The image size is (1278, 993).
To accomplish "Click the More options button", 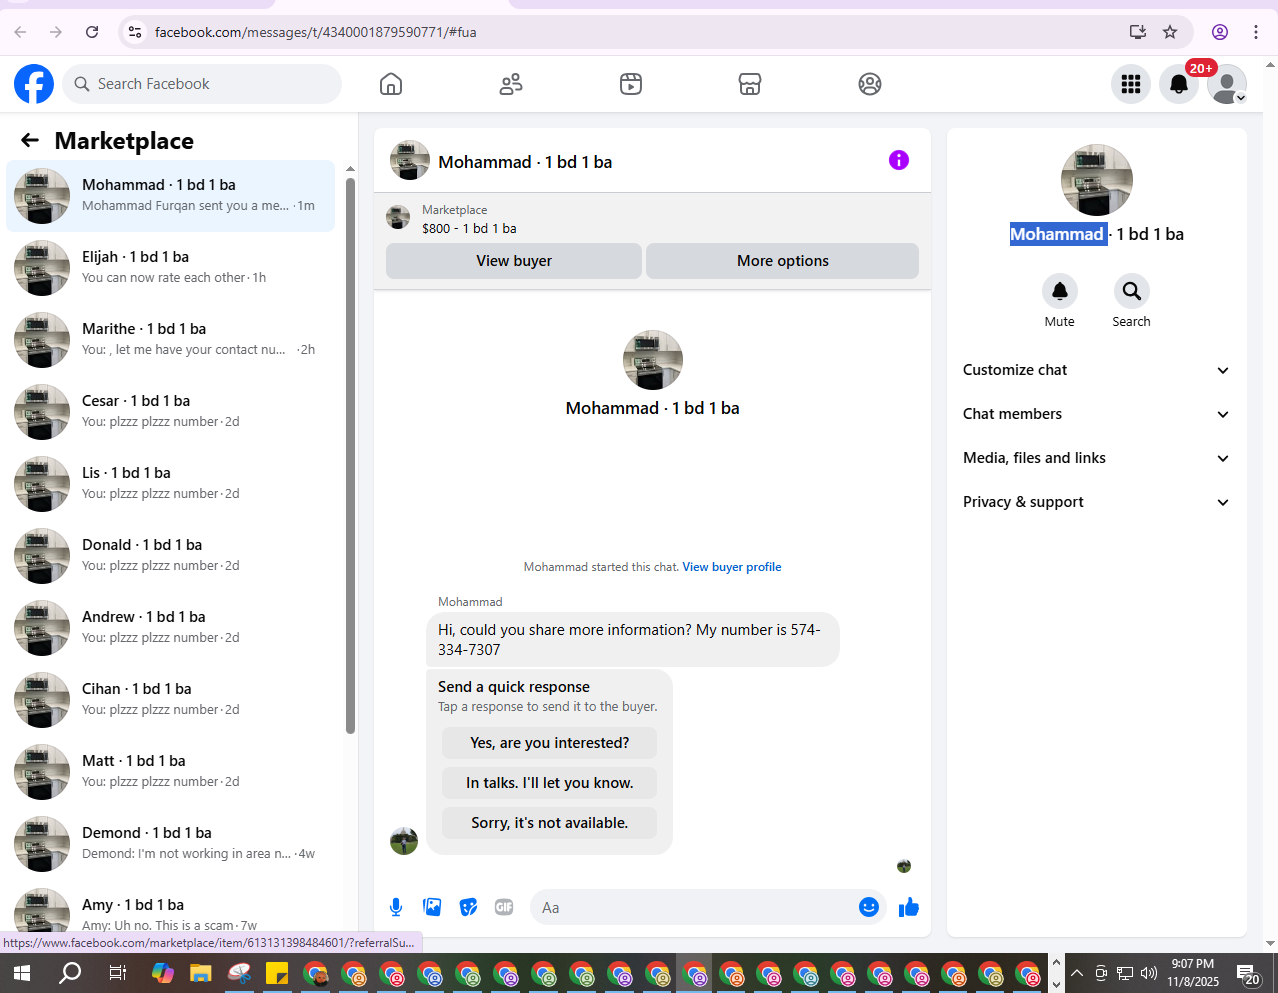I will click(783, 261).
